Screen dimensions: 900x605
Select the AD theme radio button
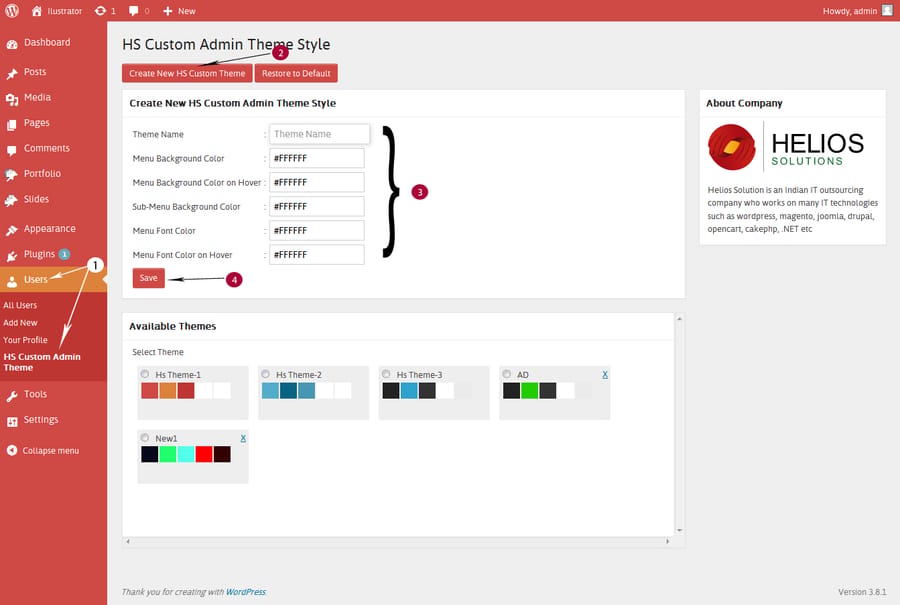click(x=507, y=374)
